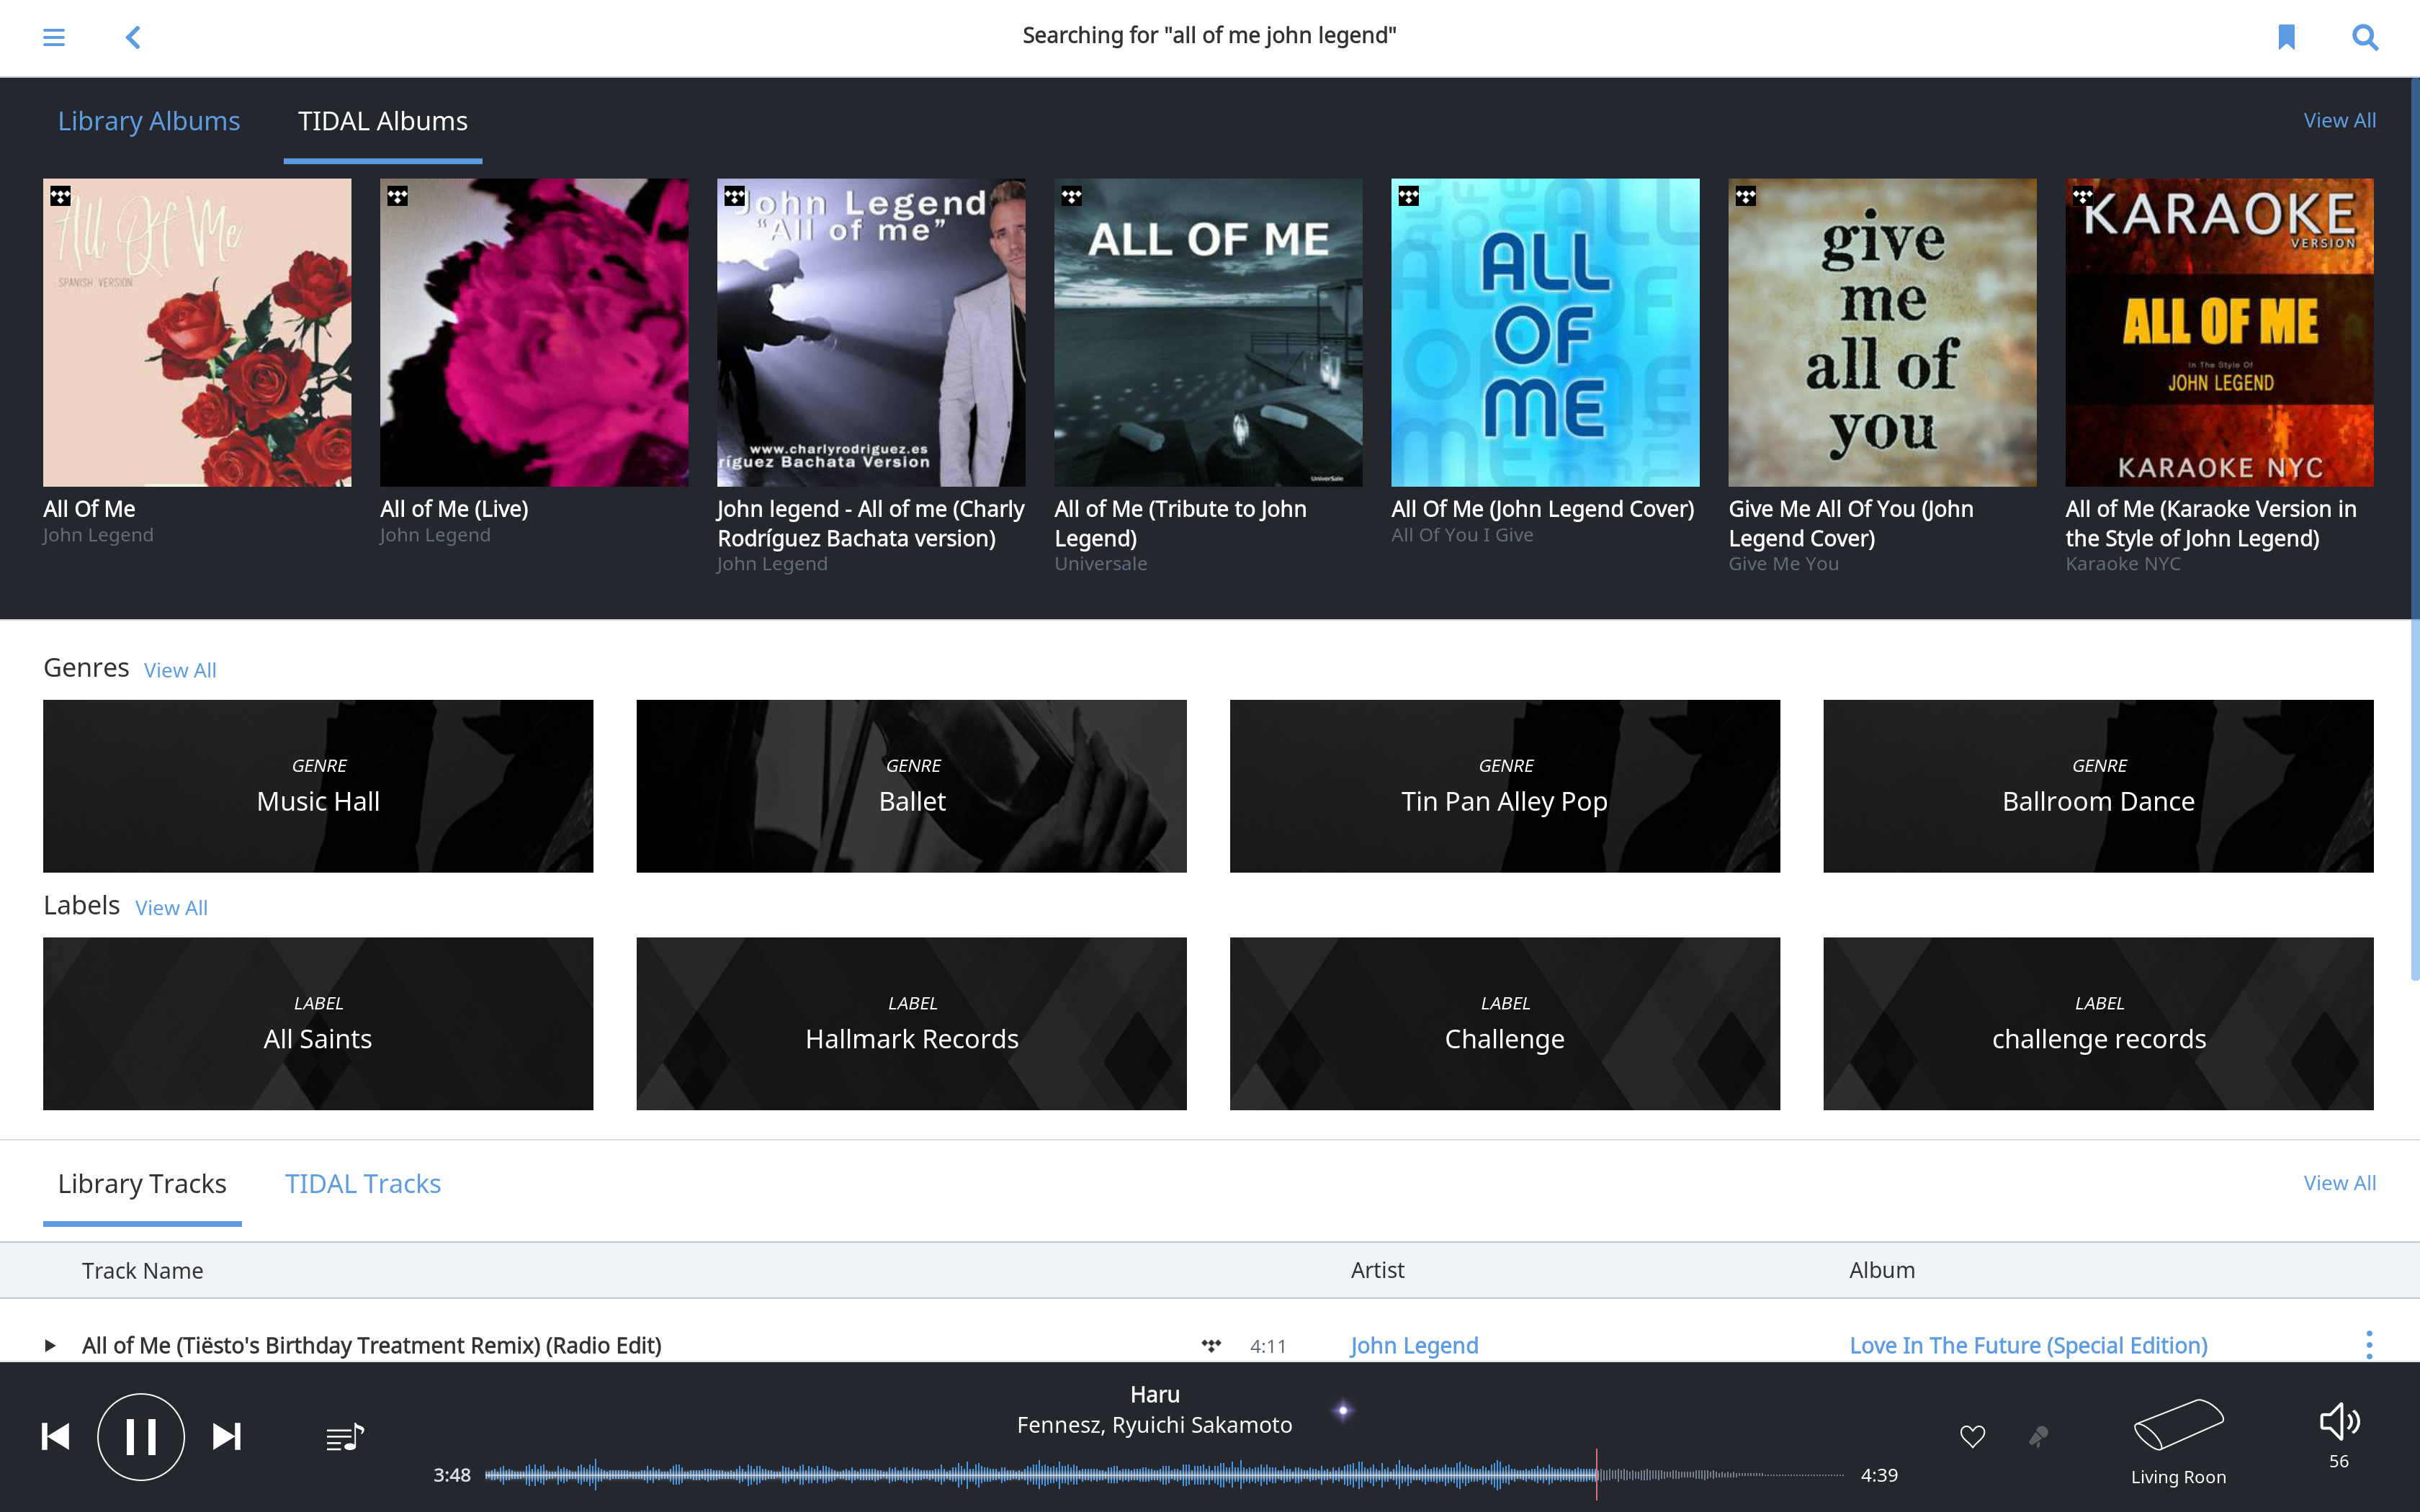The image size is (2420, 1512).
Task: Switch to the TIDAL Tracks tab
Action: (363, 1184)
